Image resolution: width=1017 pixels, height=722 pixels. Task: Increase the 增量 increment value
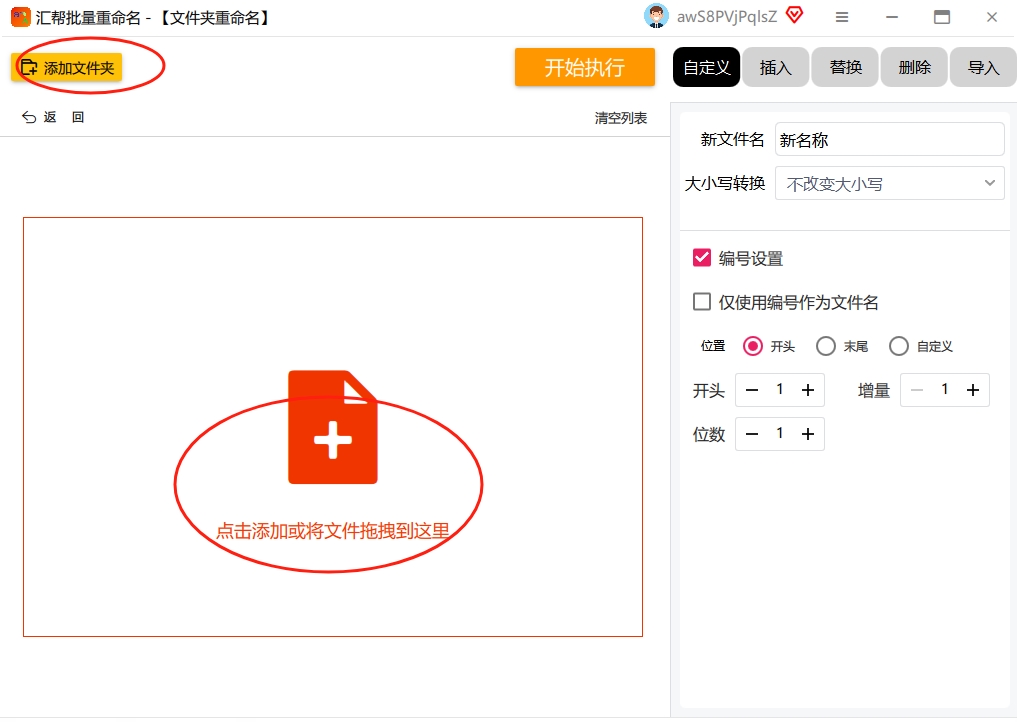click(972, 390)
